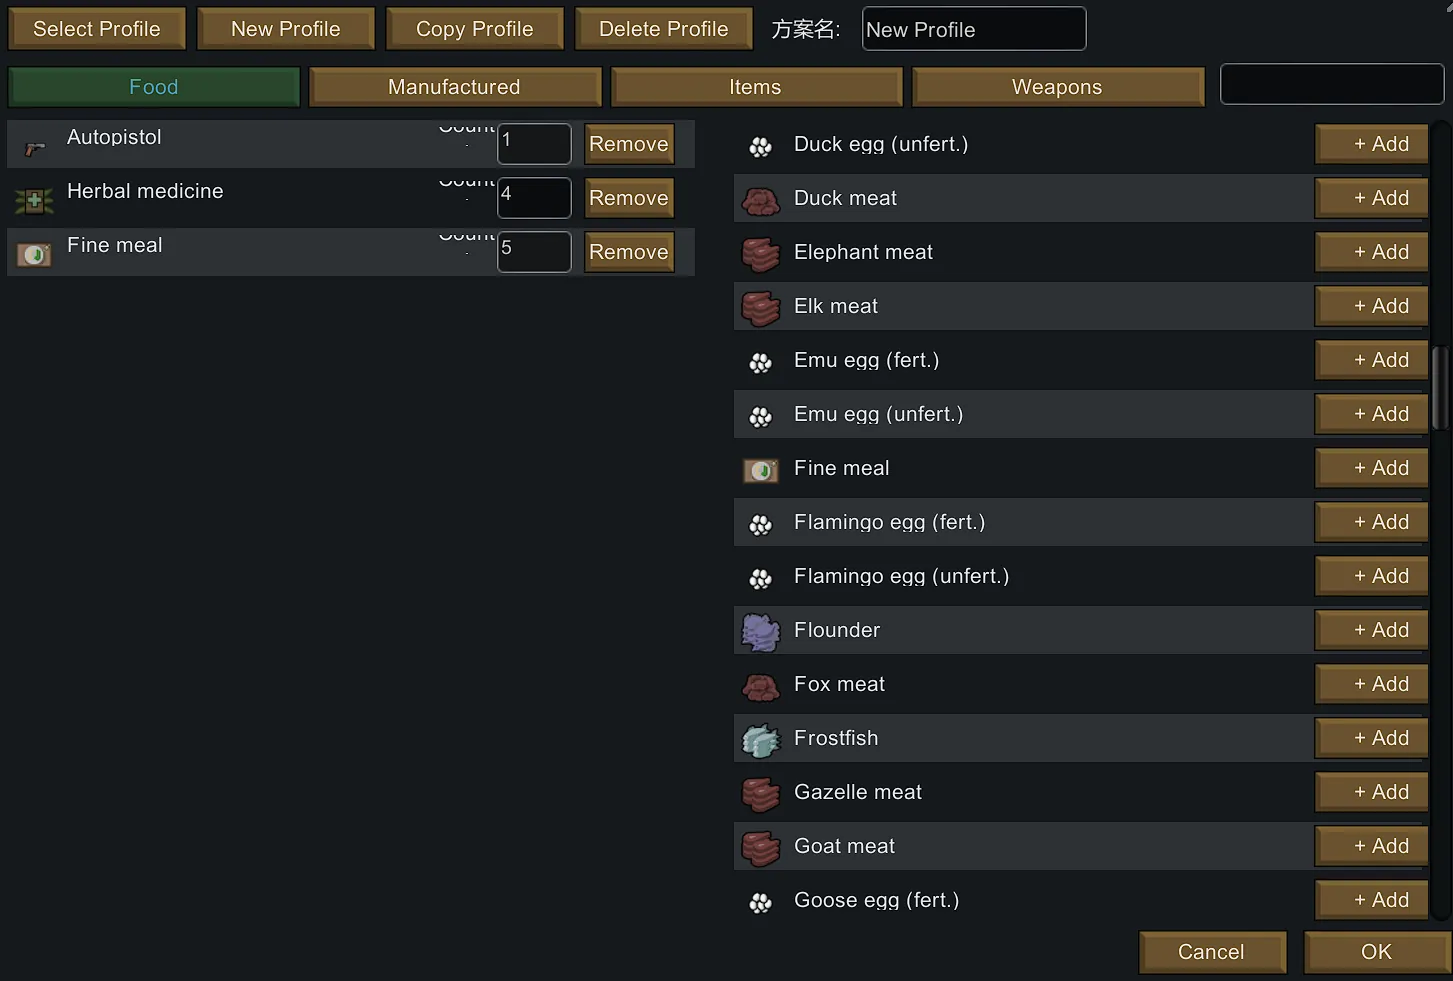
Task: Click the Autopistol count field
Action: tap(535, 144)
